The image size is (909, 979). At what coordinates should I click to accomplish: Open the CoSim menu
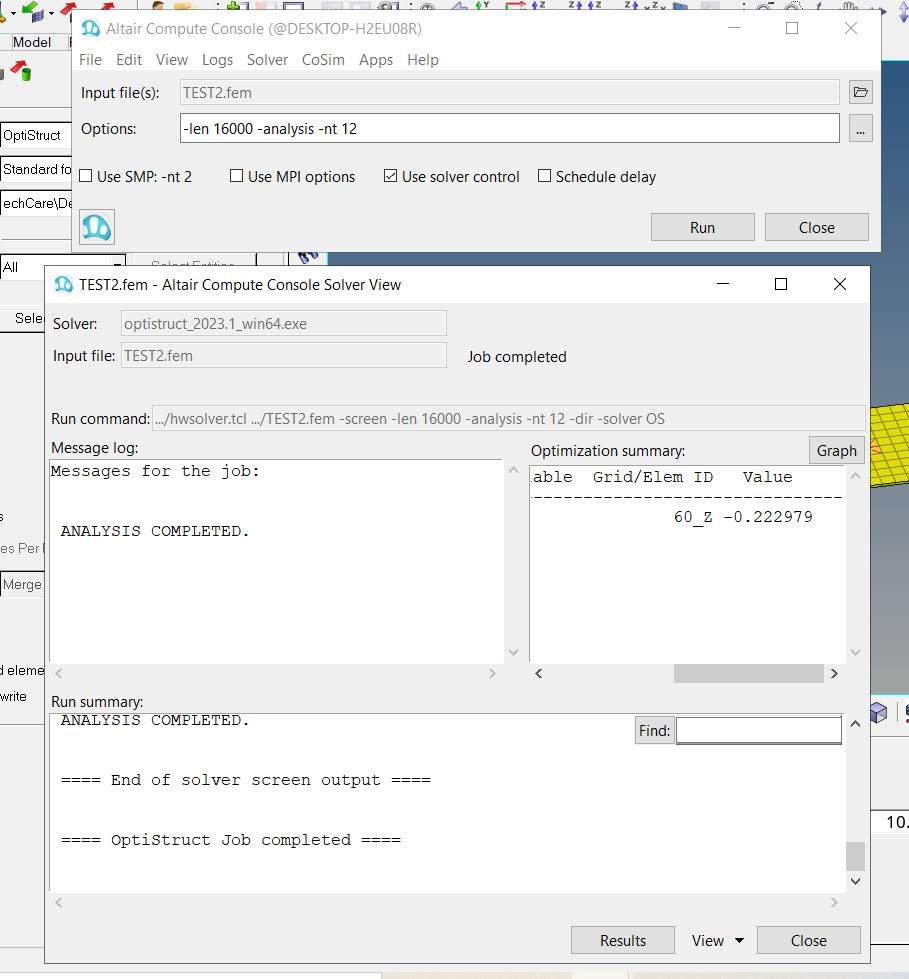click(x=323, y=60)
